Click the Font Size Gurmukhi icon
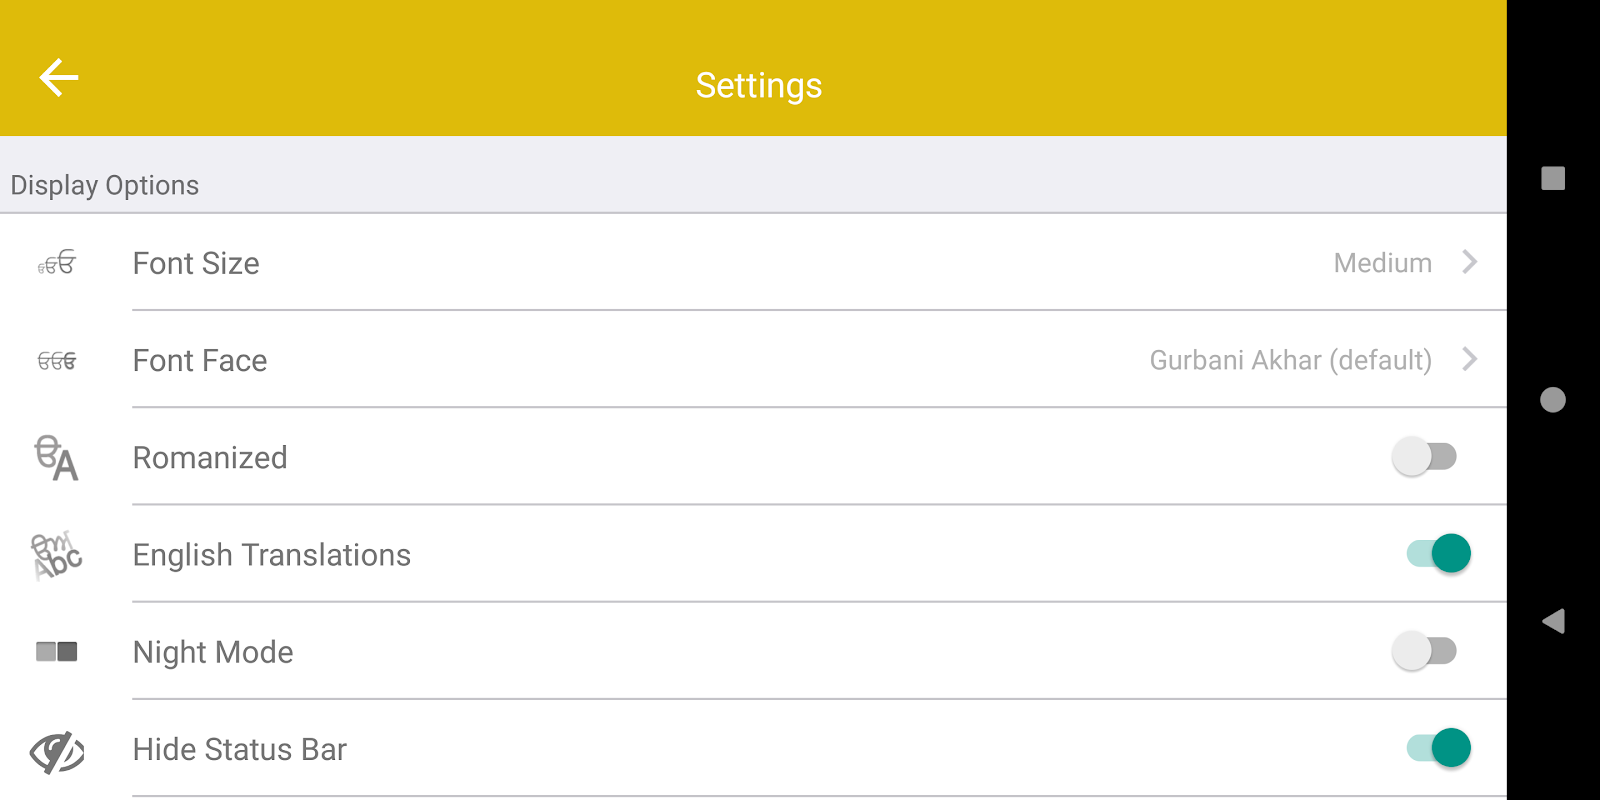Screen dimensions: 1600x800 (57, 263)
